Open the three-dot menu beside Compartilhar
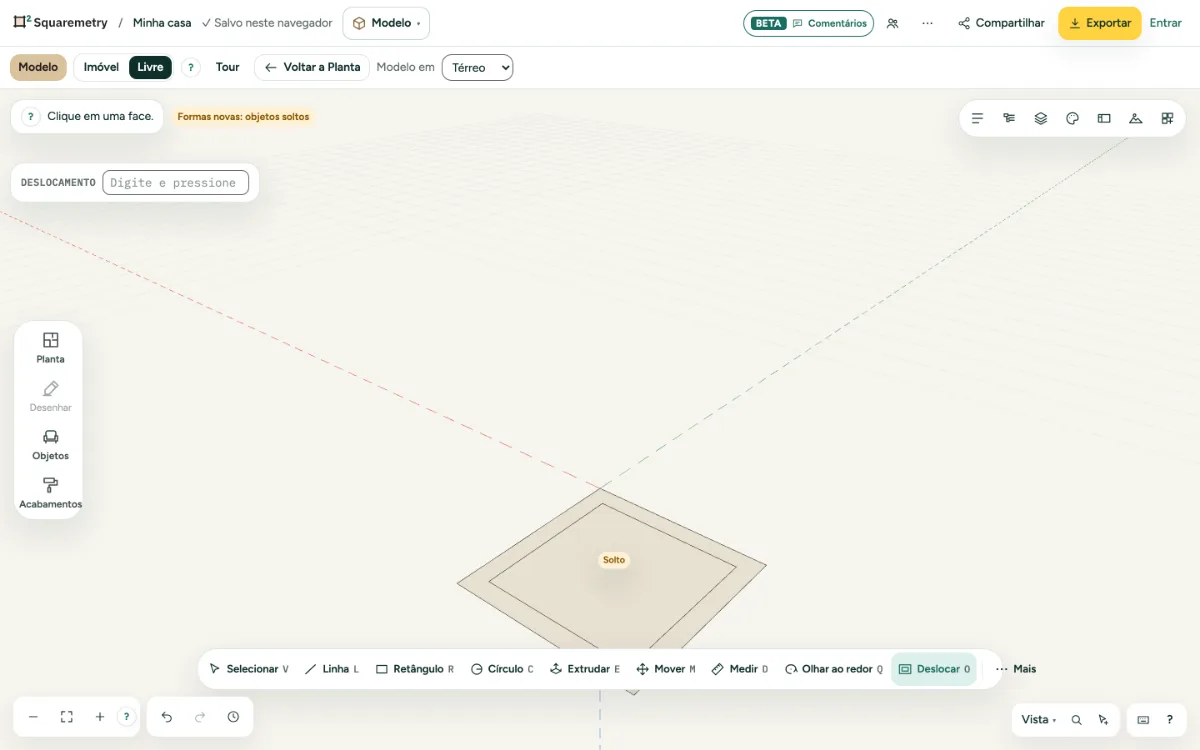 tap(928, 23)
